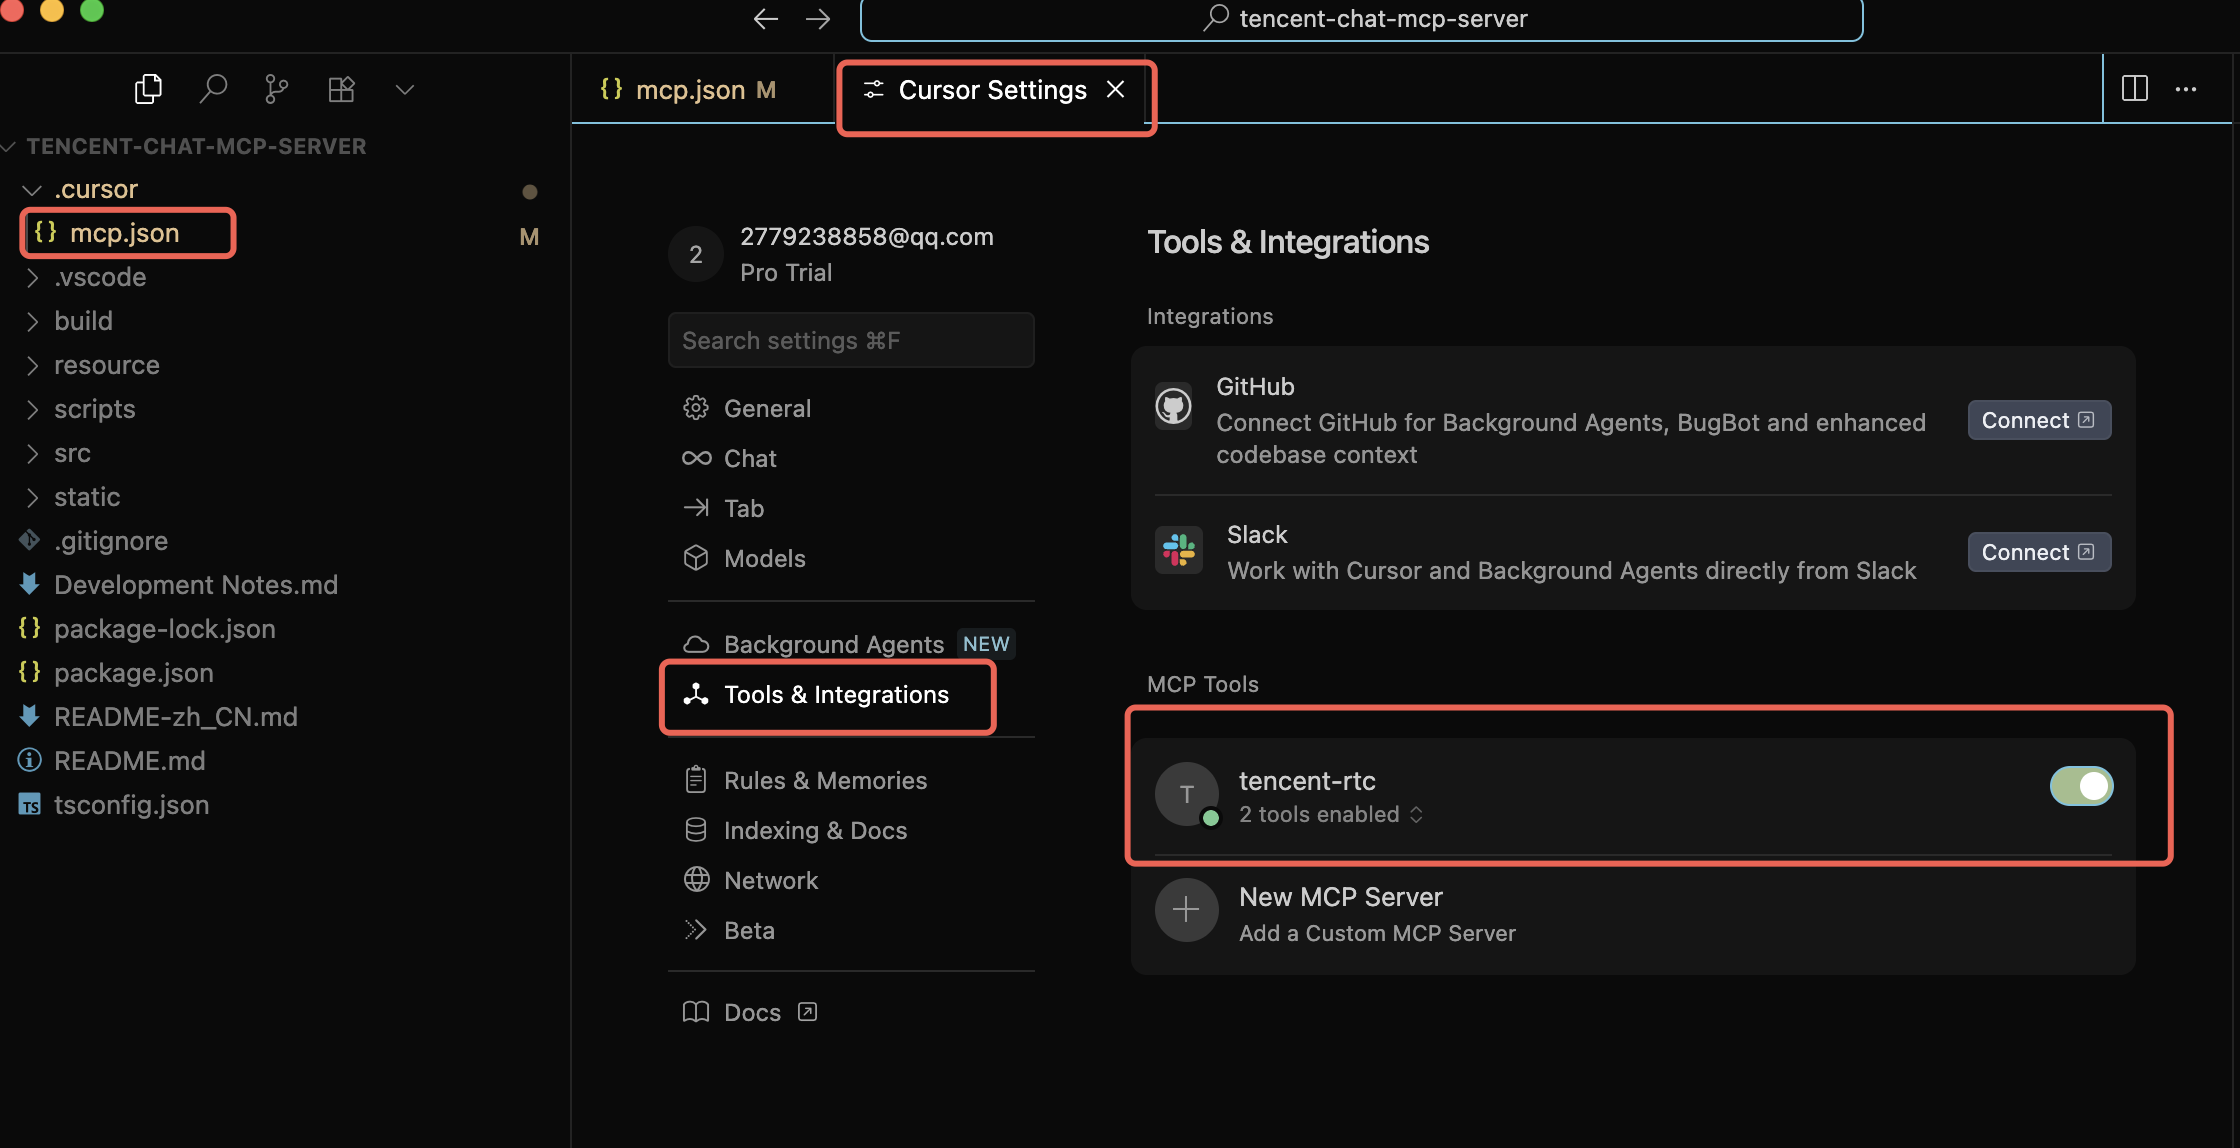Open the Beta settings section
Viewport: 2240px width, 1148px height.
748,930
